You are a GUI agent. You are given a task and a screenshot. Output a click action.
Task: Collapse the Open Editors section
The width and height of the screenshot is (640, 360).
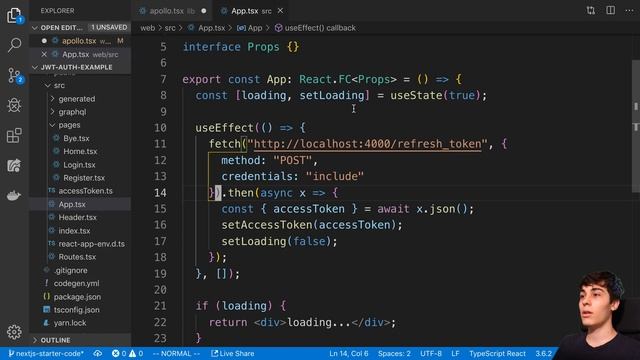[81, 27]
